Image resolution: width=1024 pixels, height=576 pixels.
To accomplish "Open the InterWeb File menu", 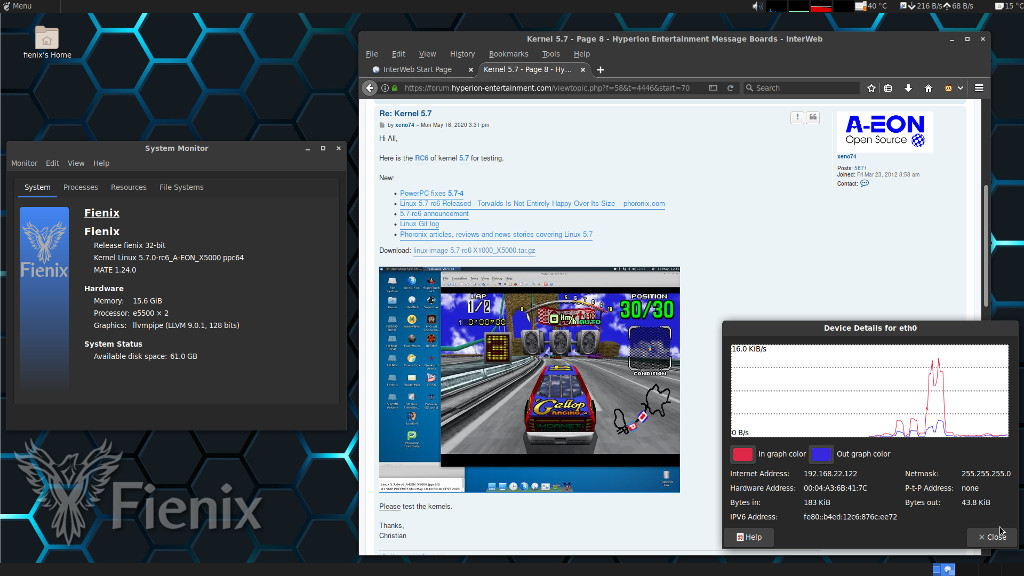I will point(372,54).
